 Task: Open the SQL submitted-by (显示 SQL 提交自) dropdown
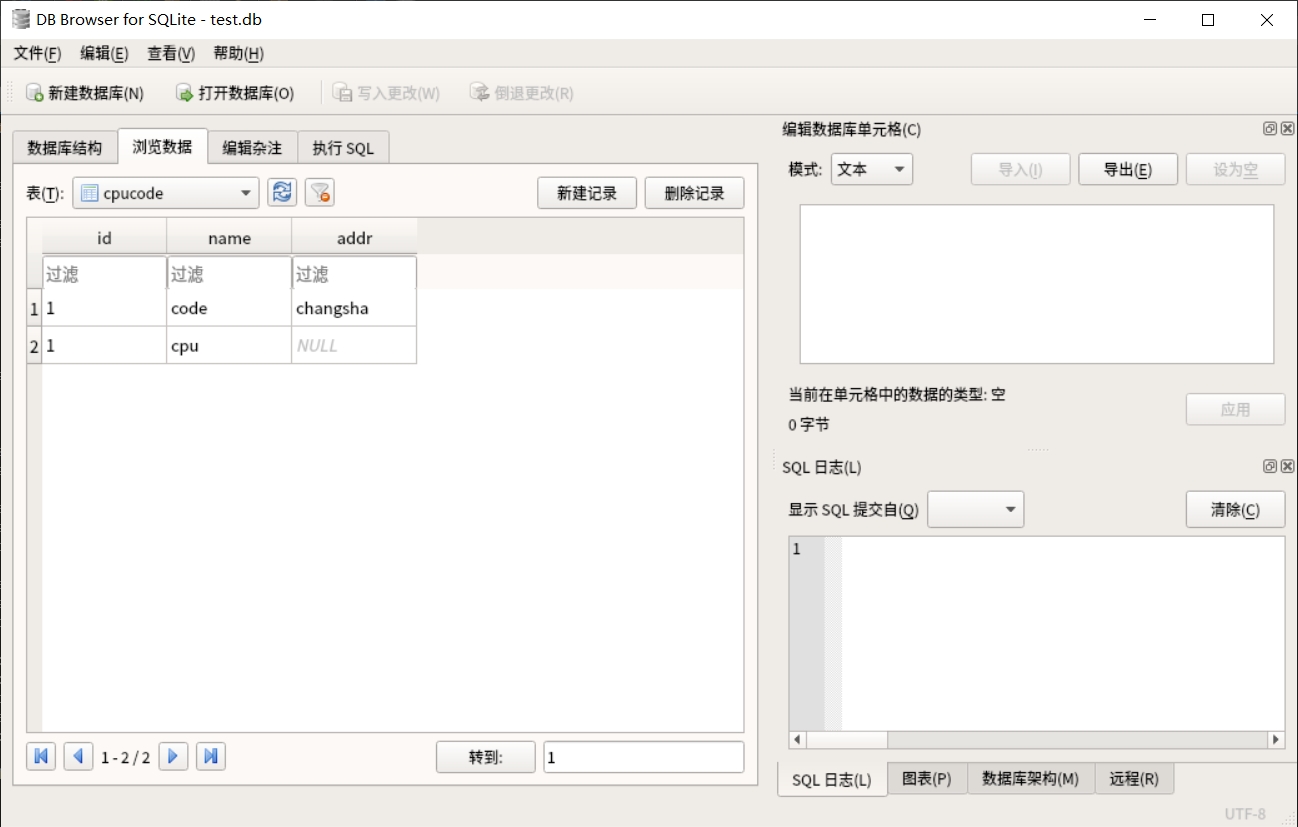click(x=975, y=510)
